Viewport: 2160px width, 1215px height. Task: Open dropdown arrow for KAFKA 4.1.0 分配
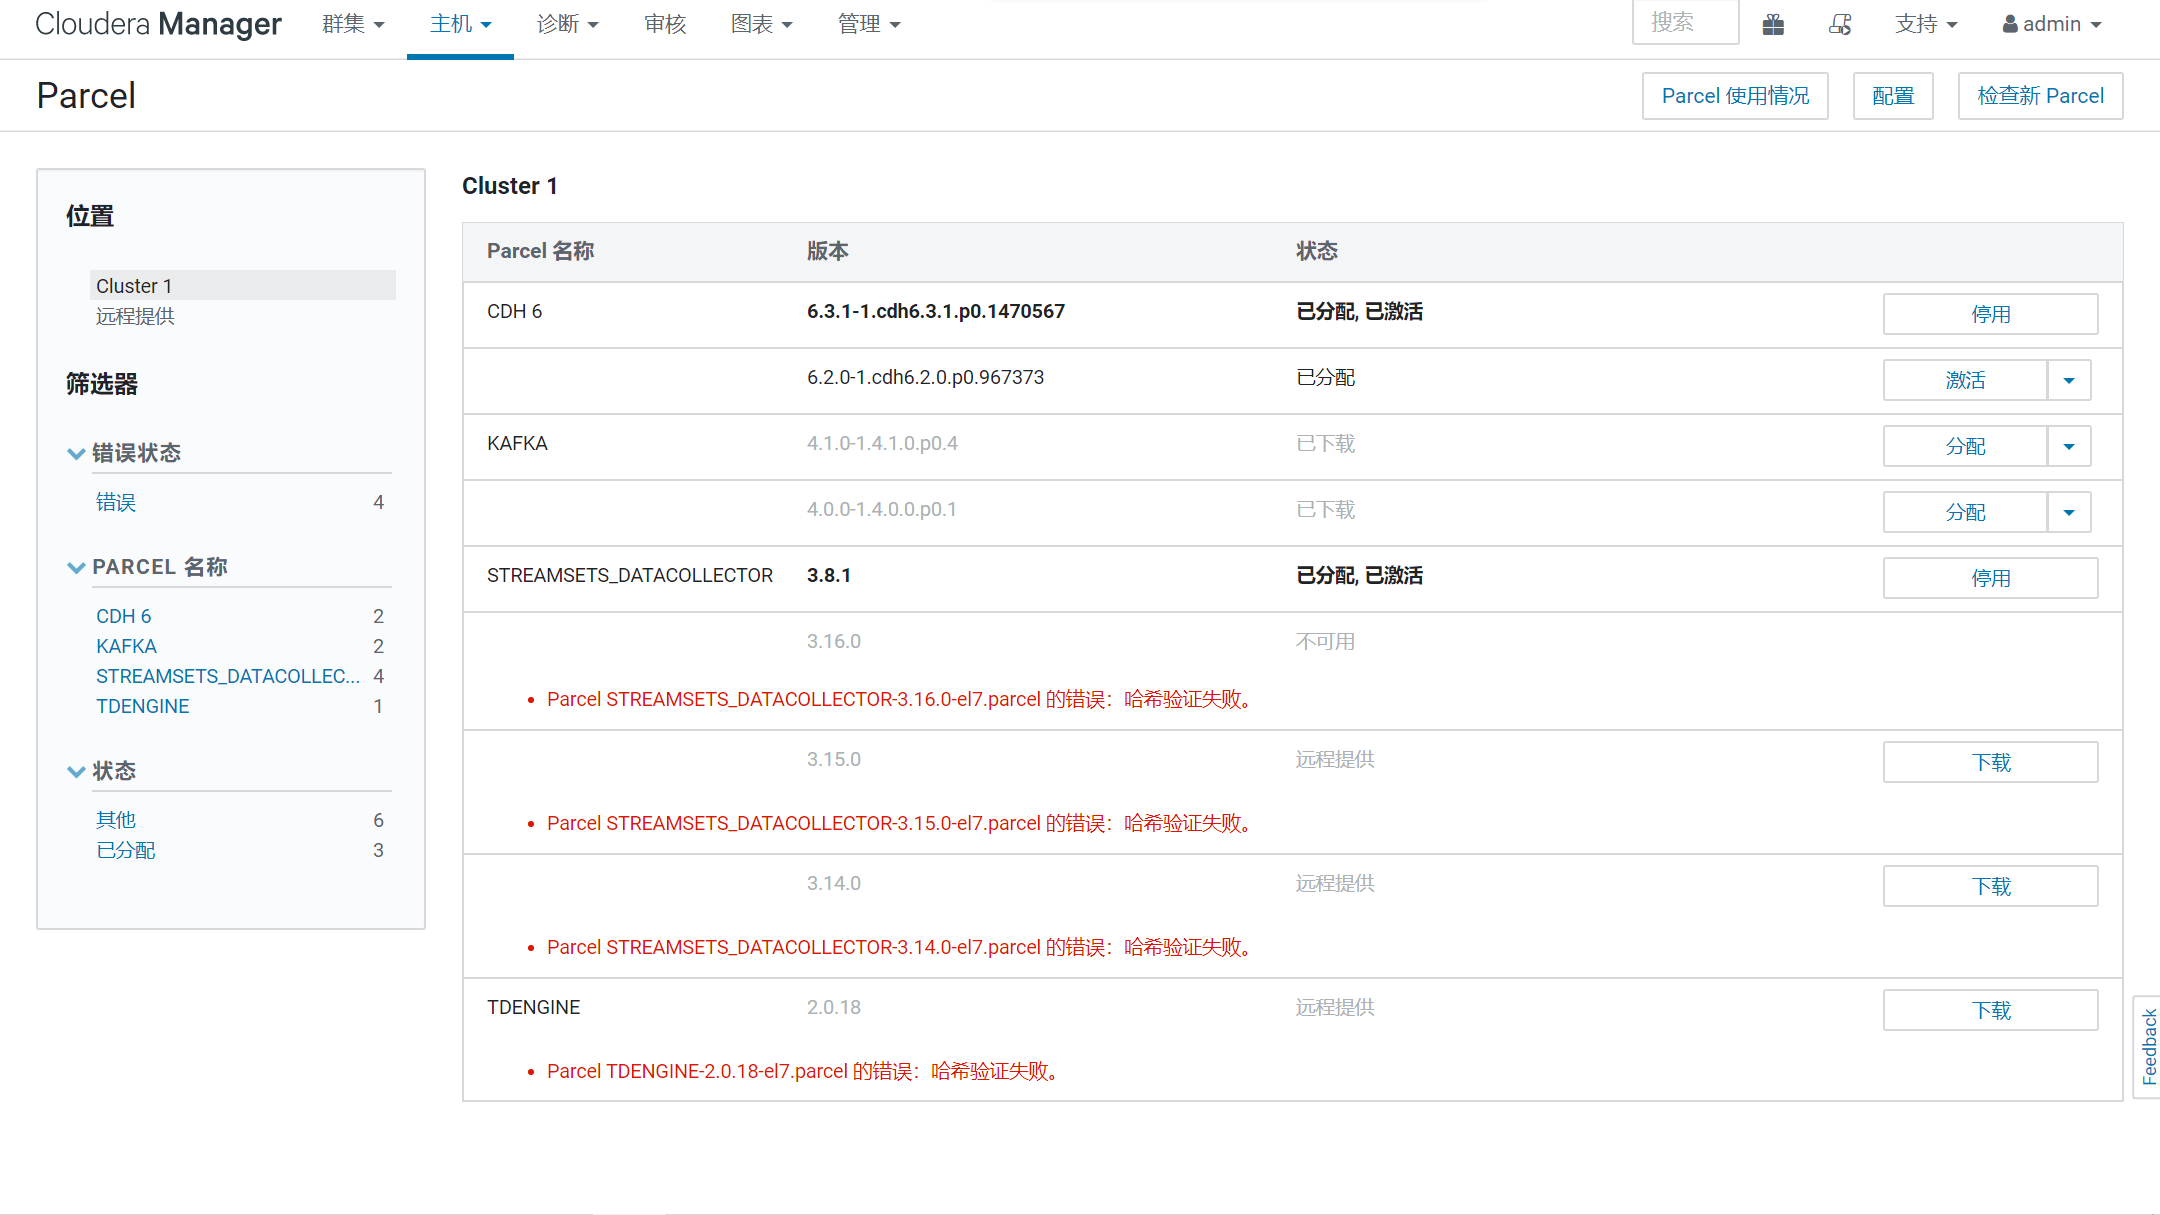(2069, 446)
